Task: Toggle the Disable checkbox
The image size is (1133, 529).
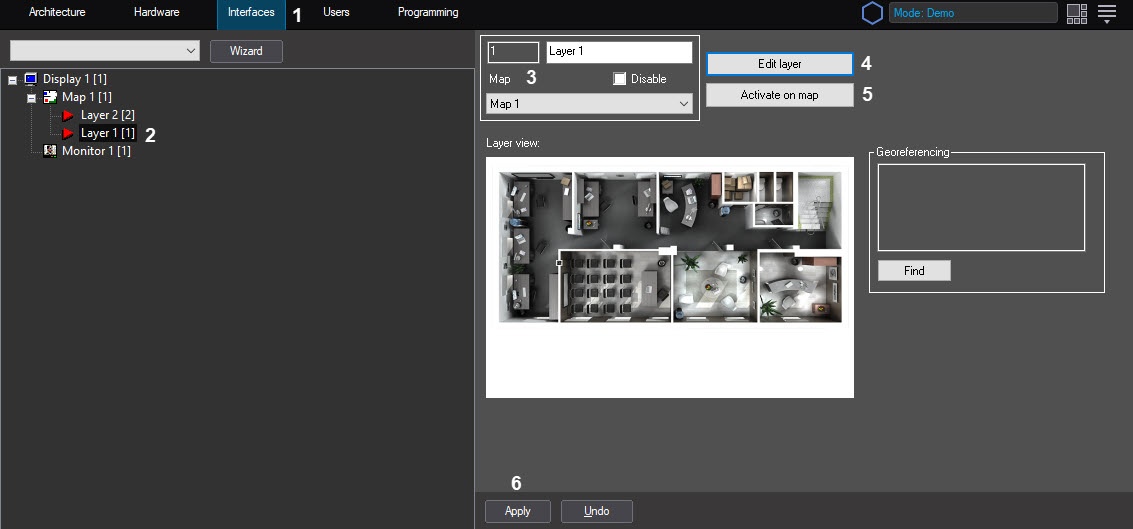Action: [620, 79]
